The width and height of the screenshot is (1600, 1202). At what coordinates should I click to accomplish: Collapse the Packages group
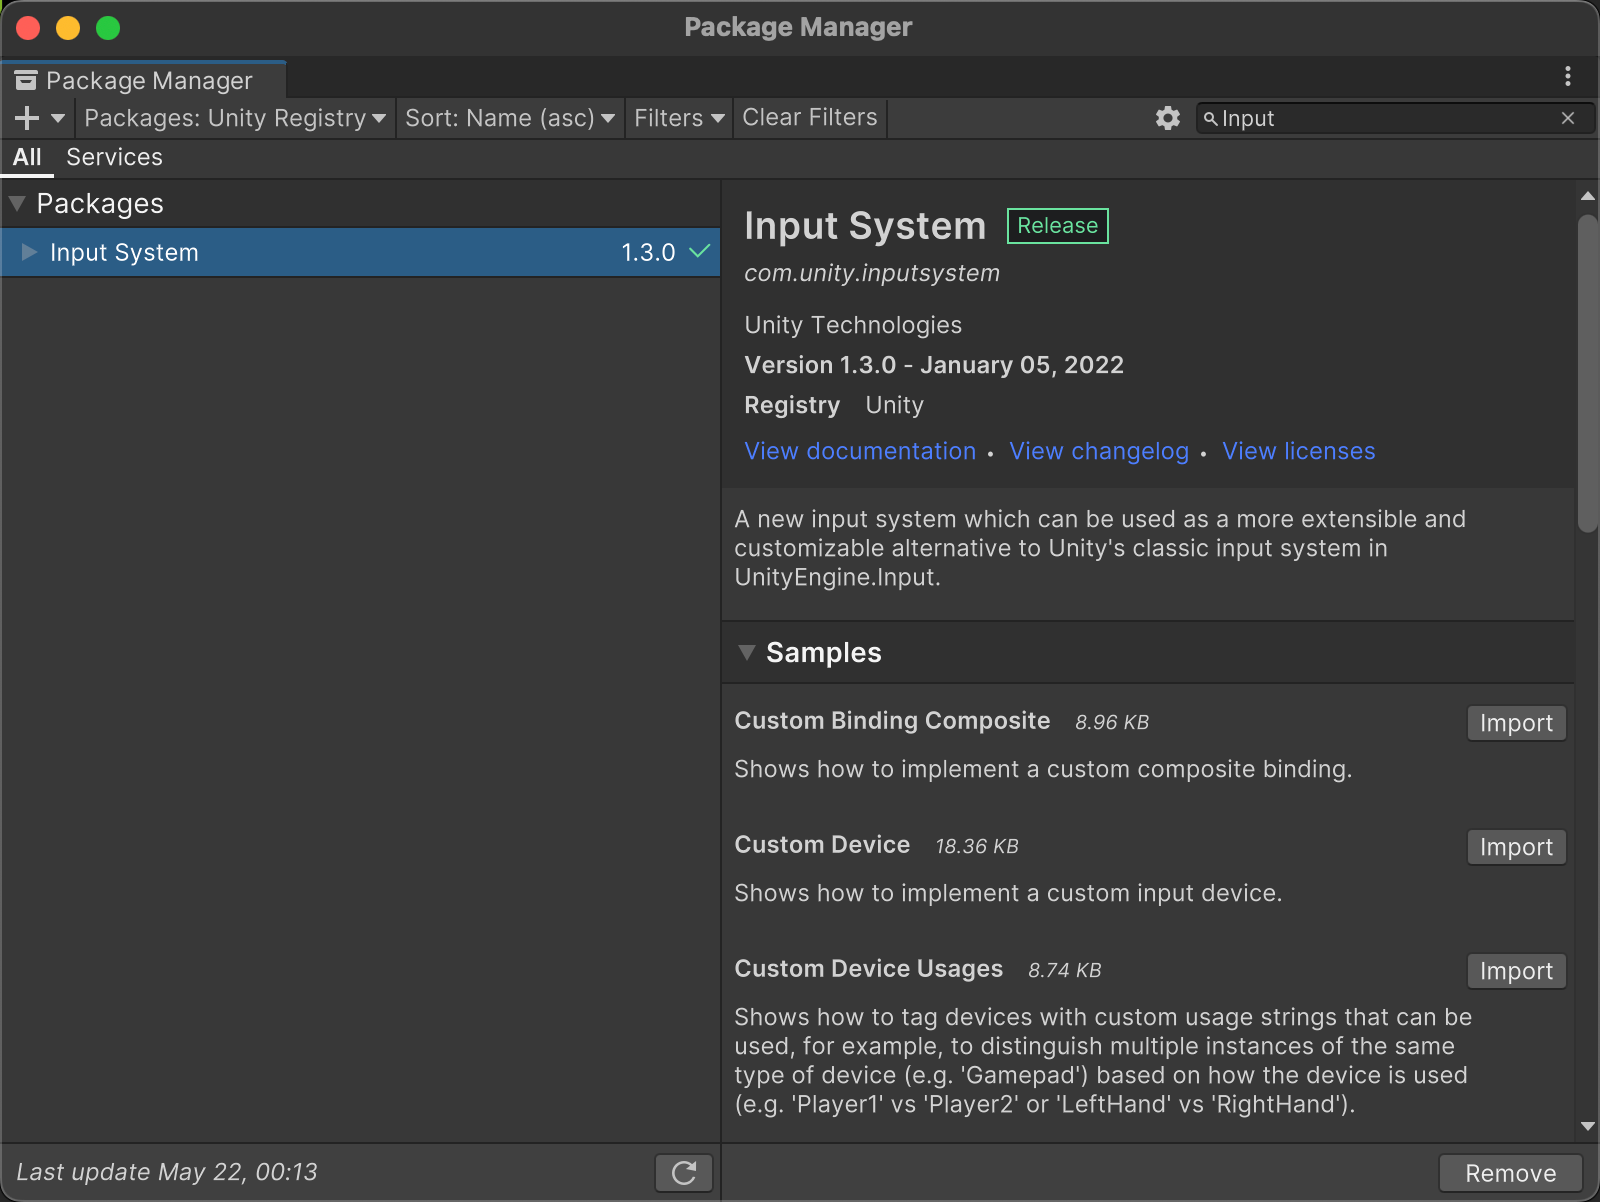click(x=17, y=203)
